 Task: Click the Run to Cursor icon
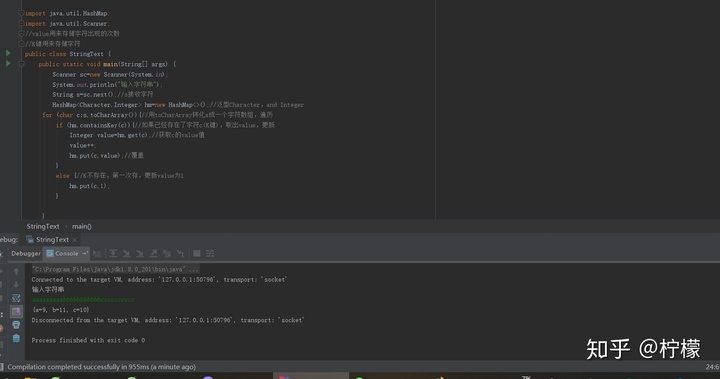tap(180, 253)
